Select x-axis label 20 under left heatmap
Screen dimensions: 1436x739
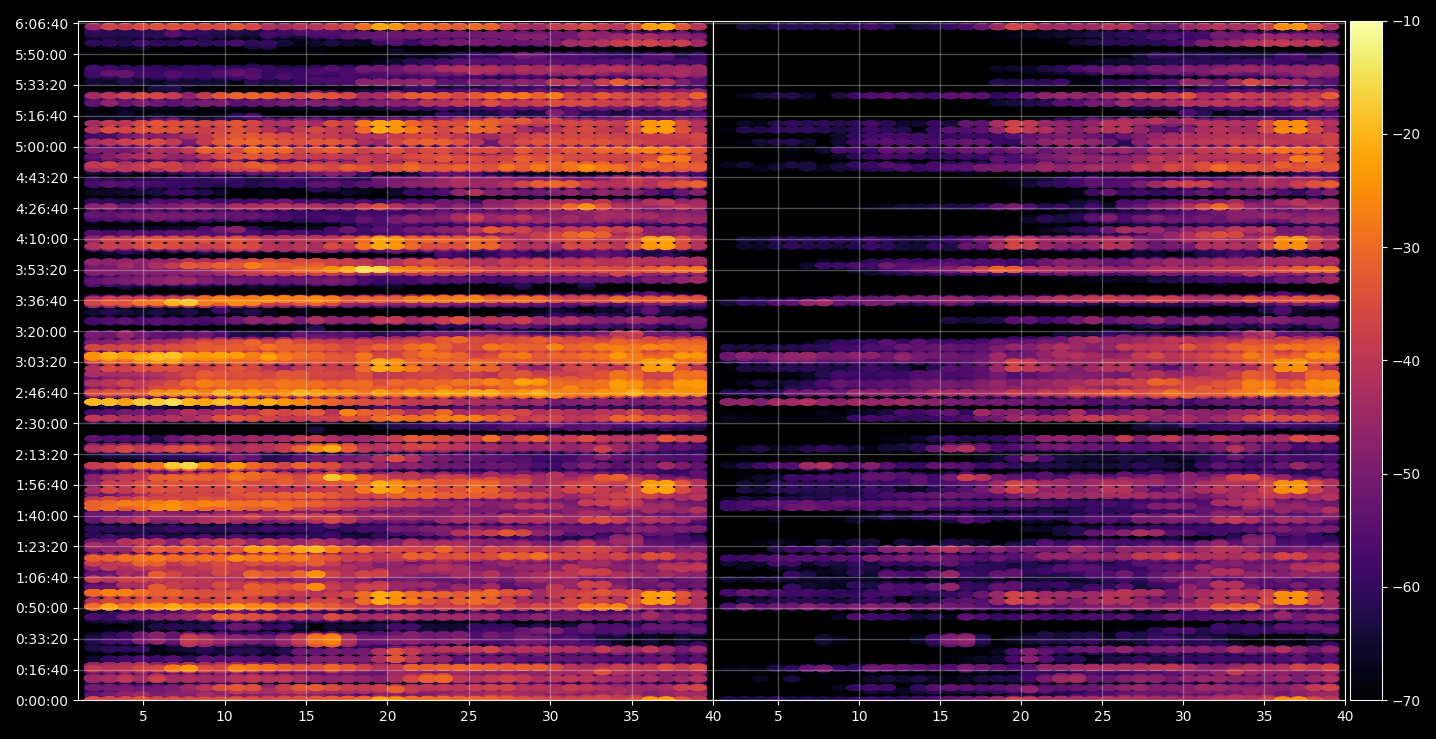tap(387, 716)
